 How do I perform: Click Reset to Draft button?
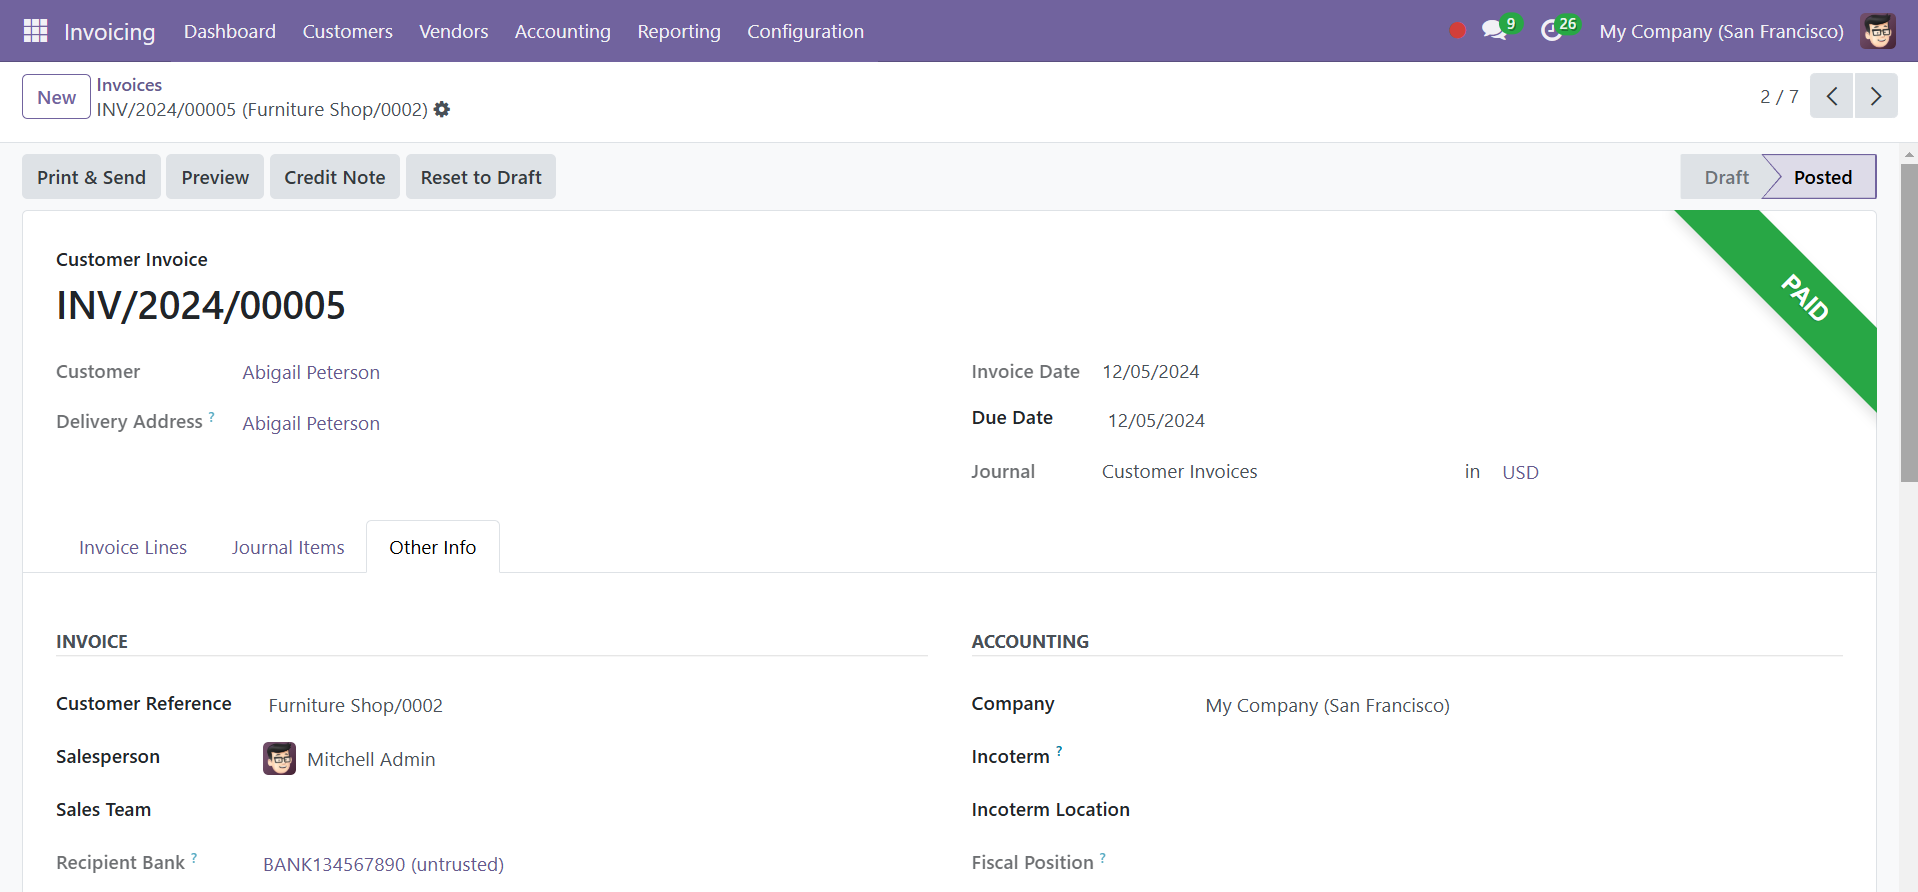481,177
